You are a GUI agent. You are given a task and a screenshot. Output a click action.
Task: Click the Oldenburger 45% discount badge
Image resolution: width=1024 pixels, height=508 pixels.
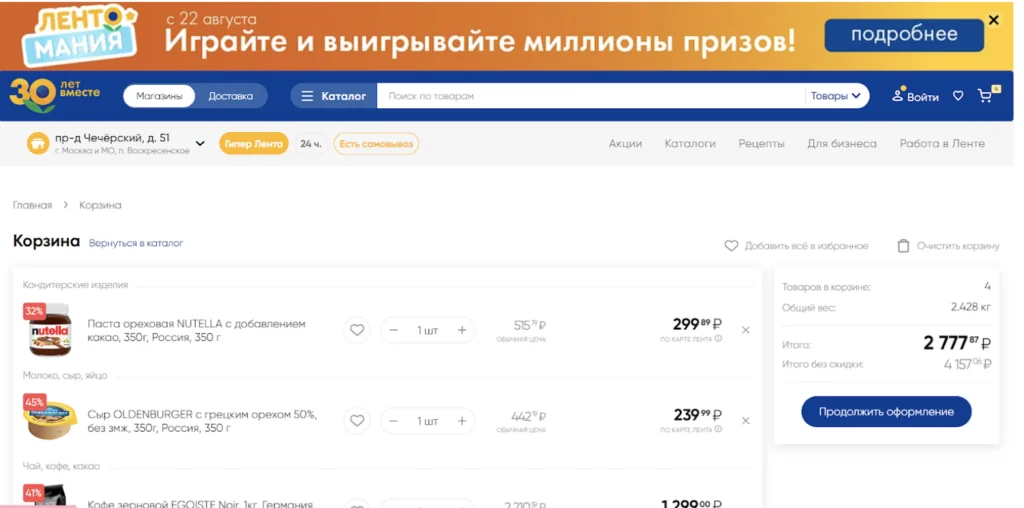pyautogui.click(x=35, y=402)
